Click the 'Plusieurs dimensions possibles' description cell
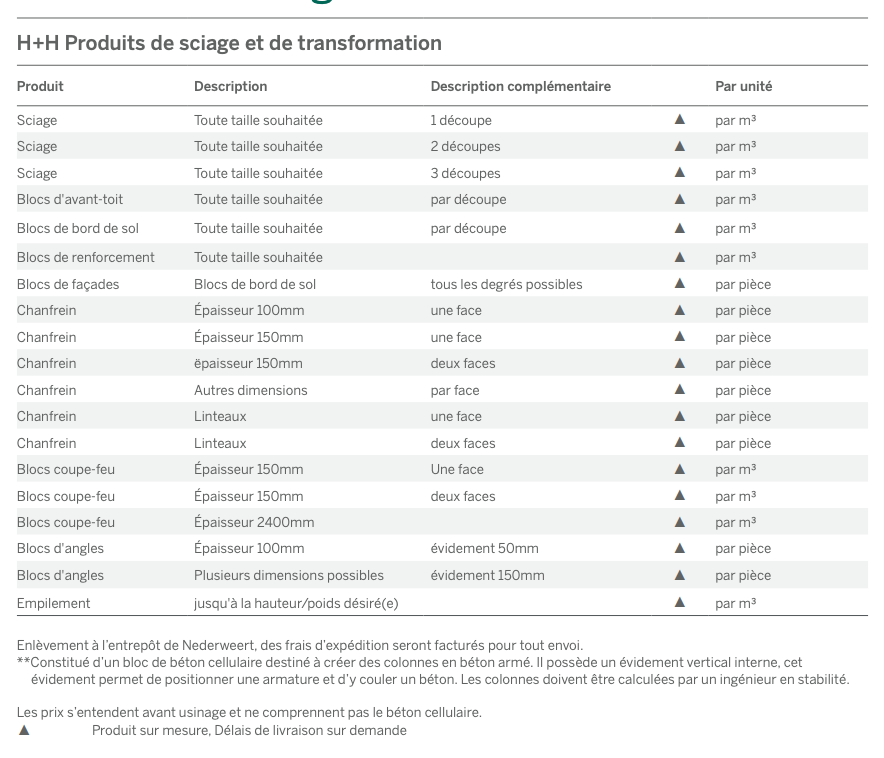This screenshot has width=884, height=758. tap(288, 575)
